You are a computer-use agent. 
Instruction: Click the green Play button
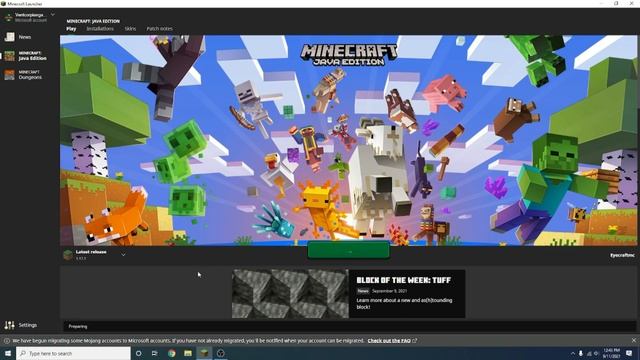coord(349,250)
